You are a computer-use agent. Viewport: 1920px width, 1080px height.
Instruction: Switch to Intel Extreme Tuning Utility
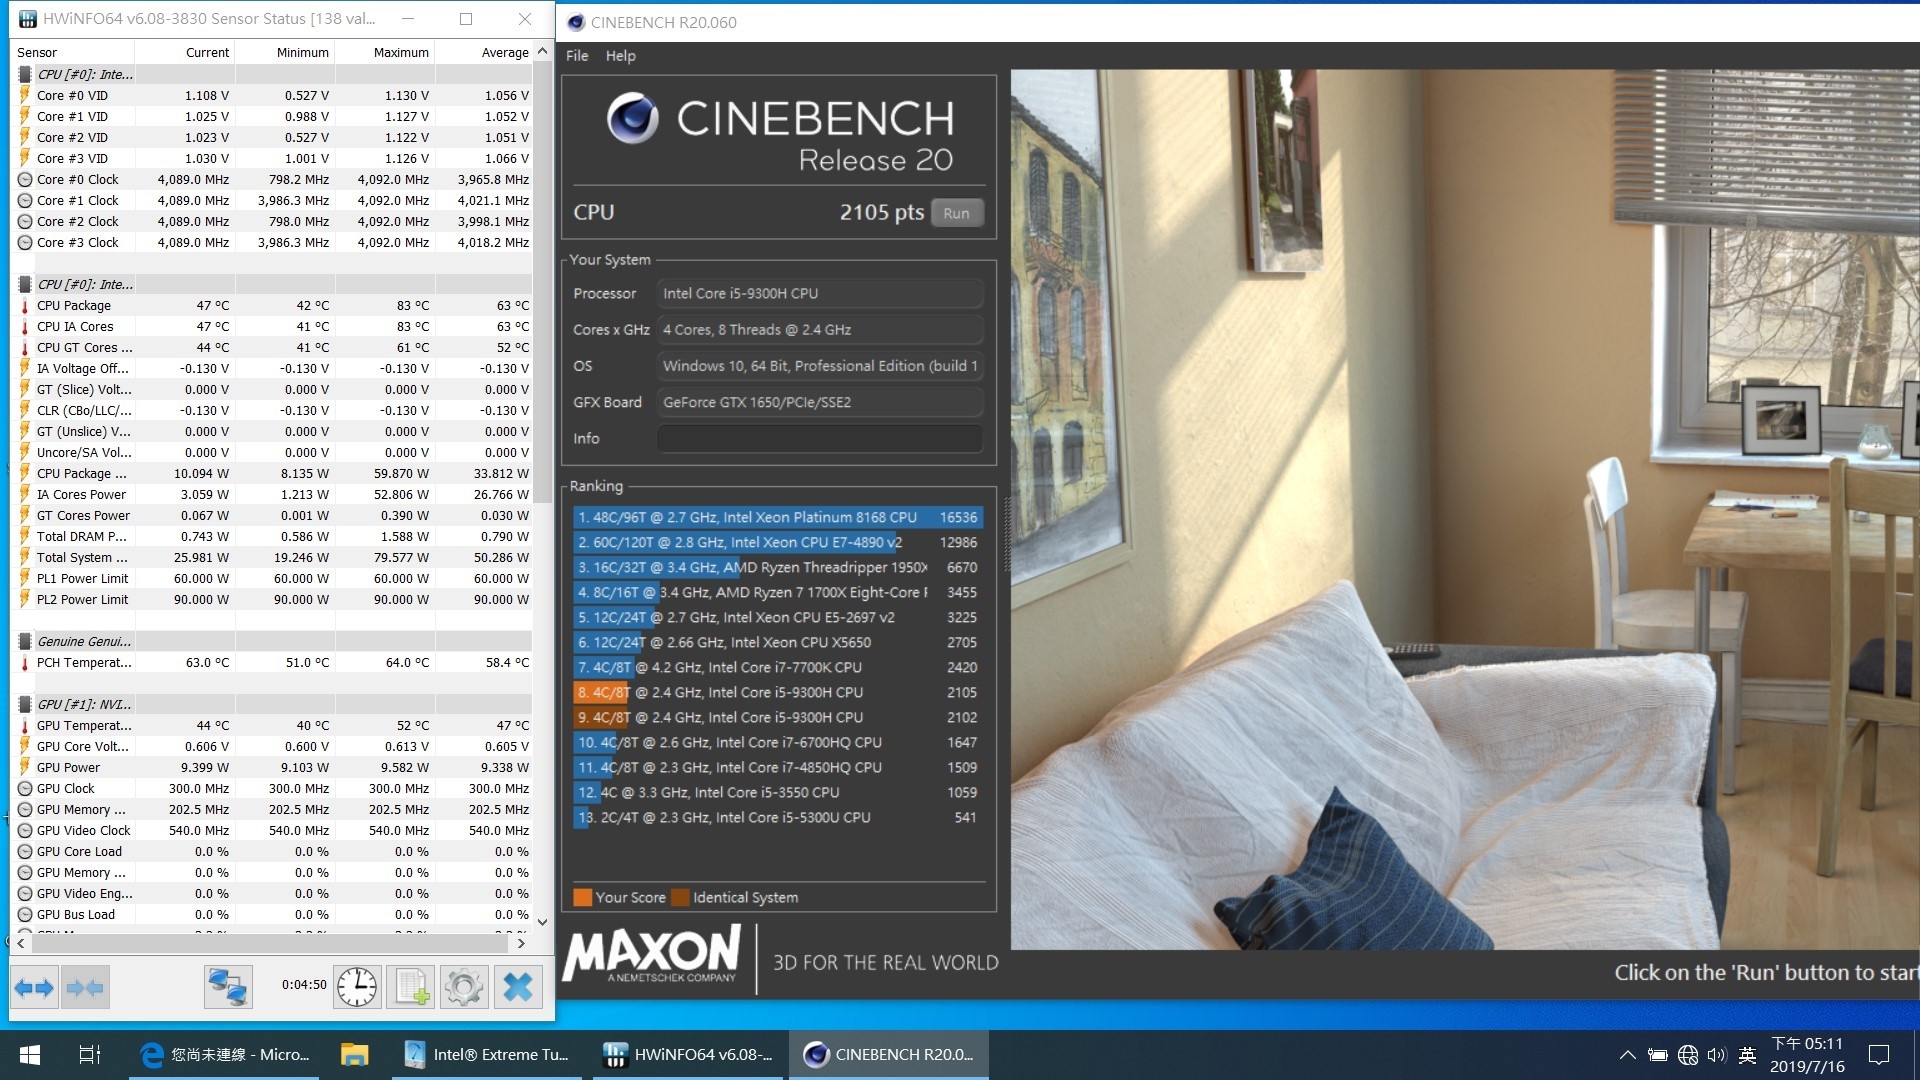click(x=488, y=1055)
